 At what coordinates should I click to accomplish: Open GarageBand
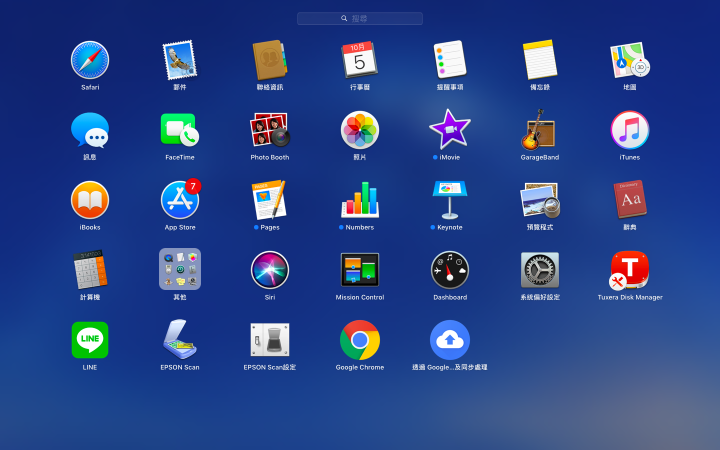[540, 130]
